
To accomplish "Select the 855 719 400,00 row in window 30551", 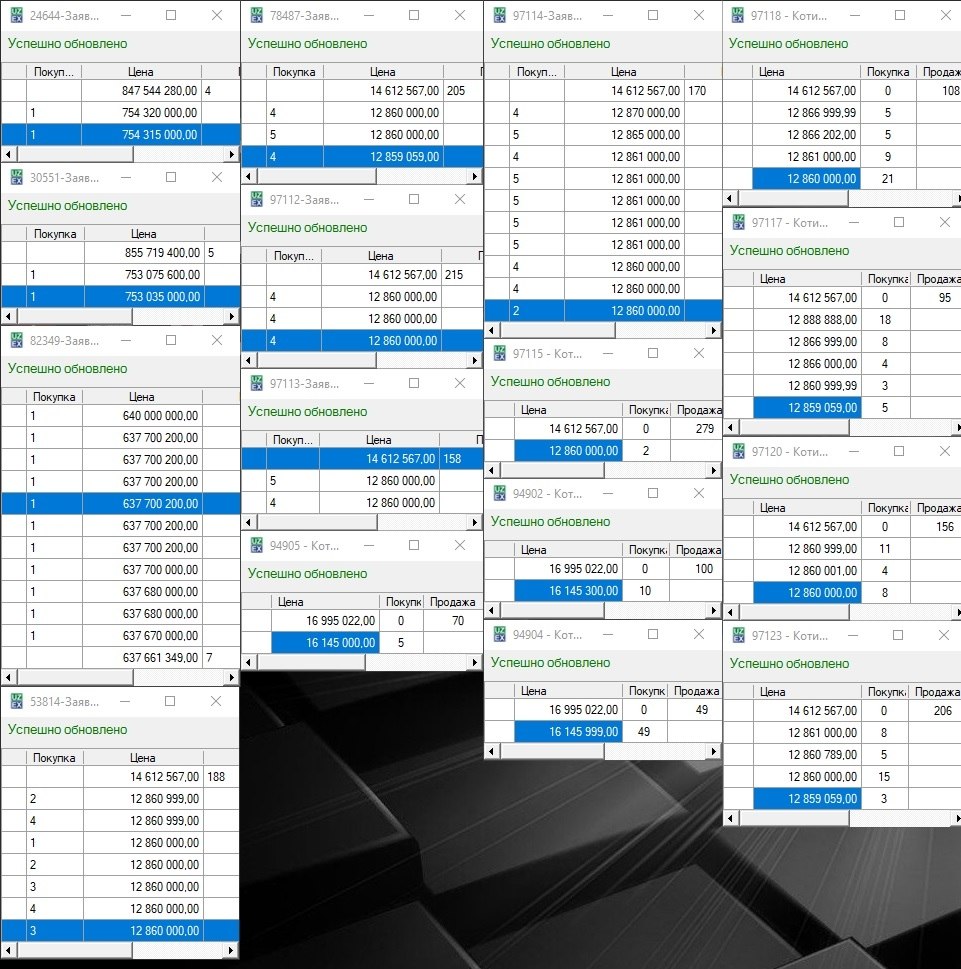I will [160, 253].
